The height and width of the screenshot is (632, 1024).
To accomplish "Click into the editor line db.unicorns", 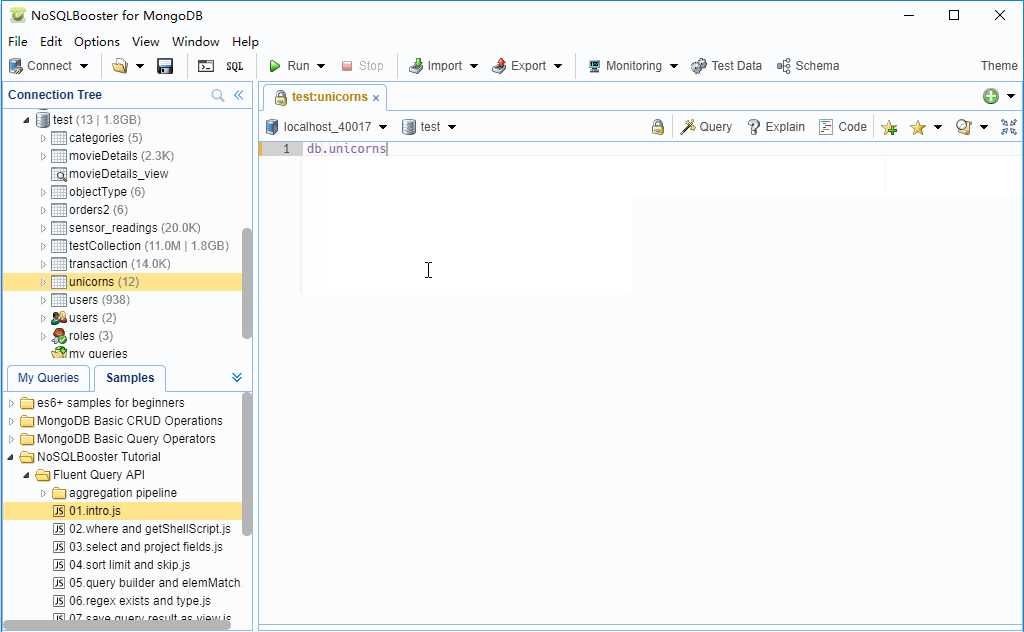I will (x=347, y=149).
